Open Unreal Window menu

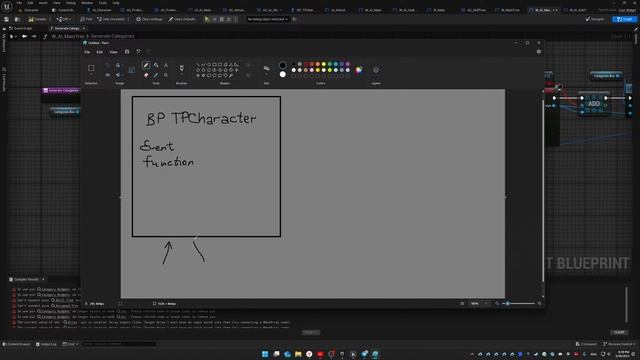coord(87,3)
